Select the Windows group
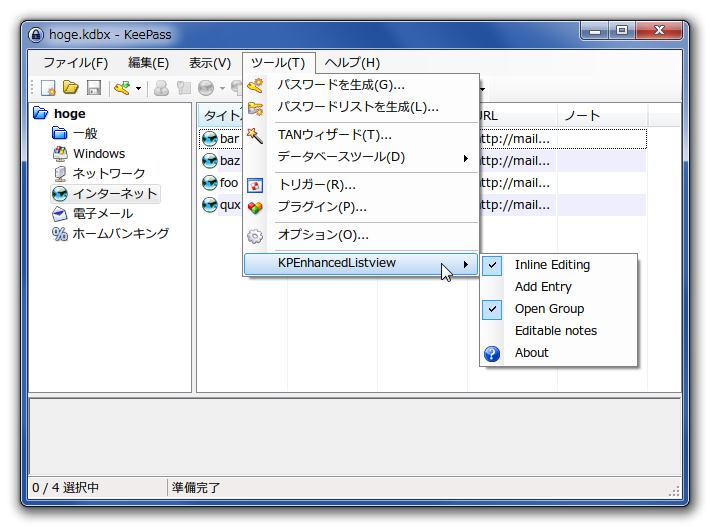This screenshot has height=527, width=710. [x=99, y=154]
